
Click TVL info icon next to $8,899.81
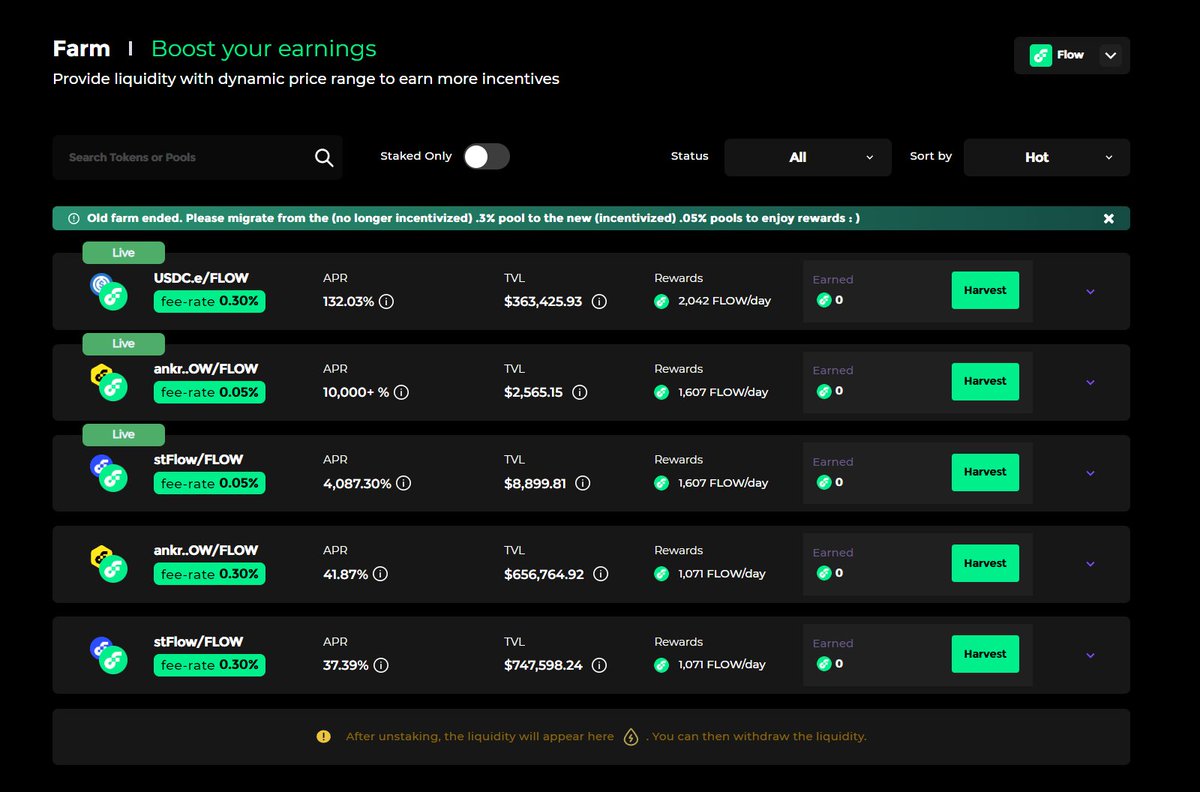pos(583,483)
